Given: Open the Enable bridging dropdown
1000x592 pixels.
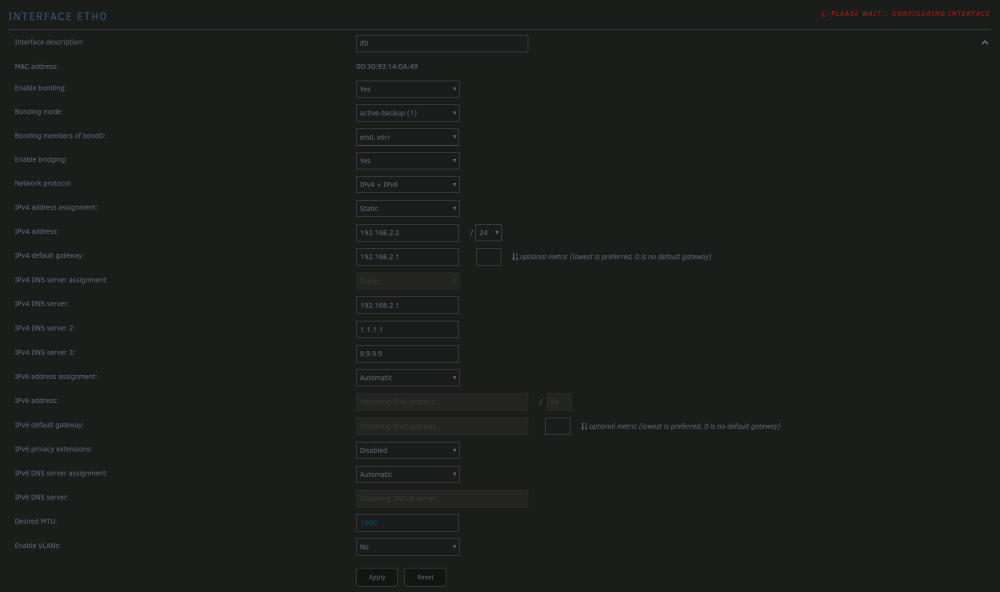Looking at the screenshot, I should (407, 161).
